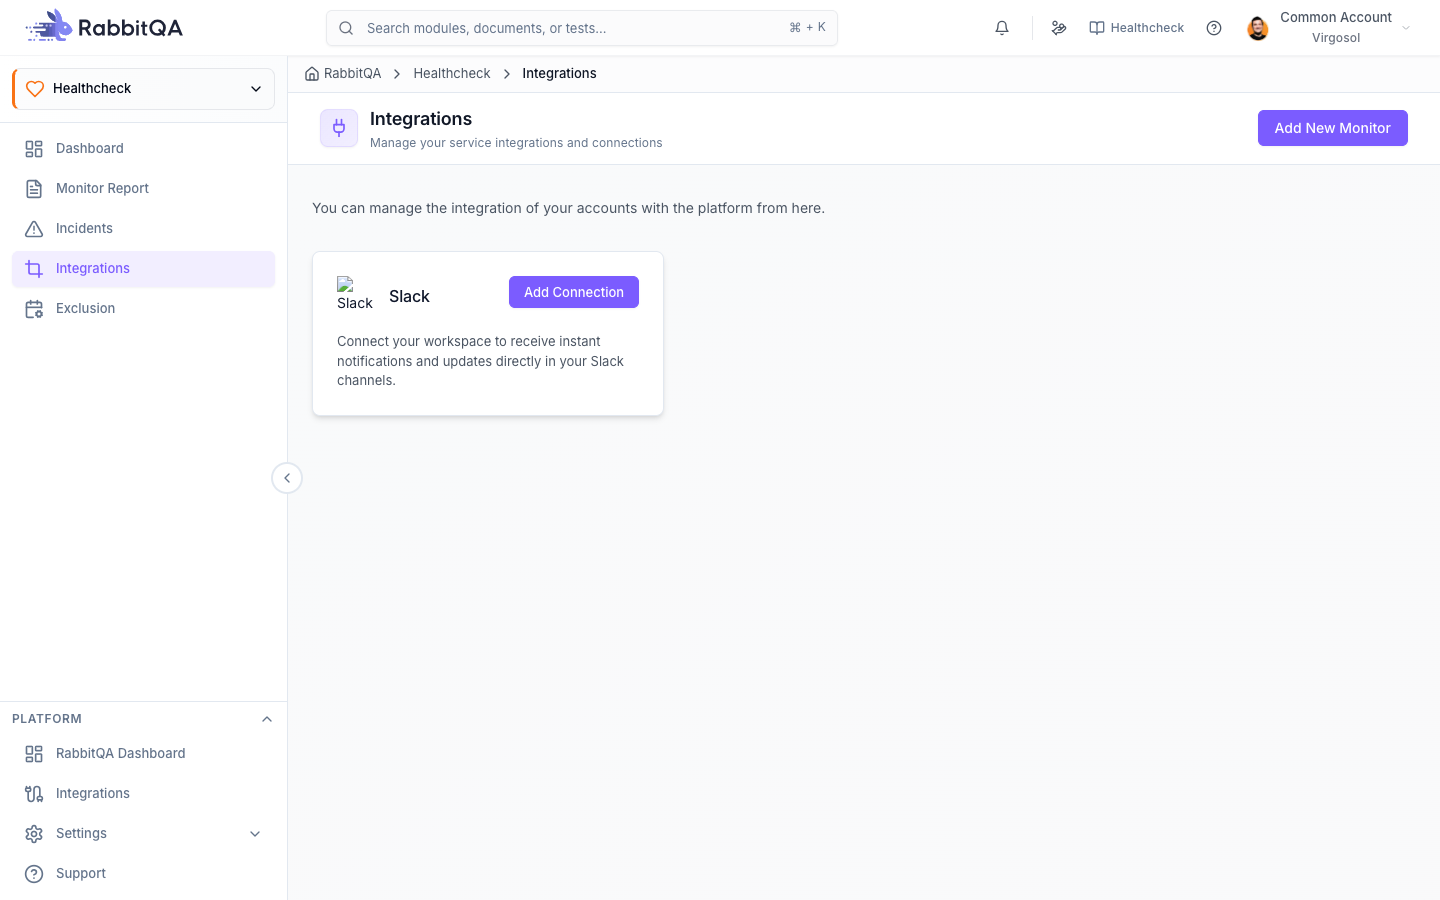The height and width of the screenshot is (900, 1440).
Task: Click the ⌘ + K shortcut hint
Action: pyautogui.click(x=807, y=27)
